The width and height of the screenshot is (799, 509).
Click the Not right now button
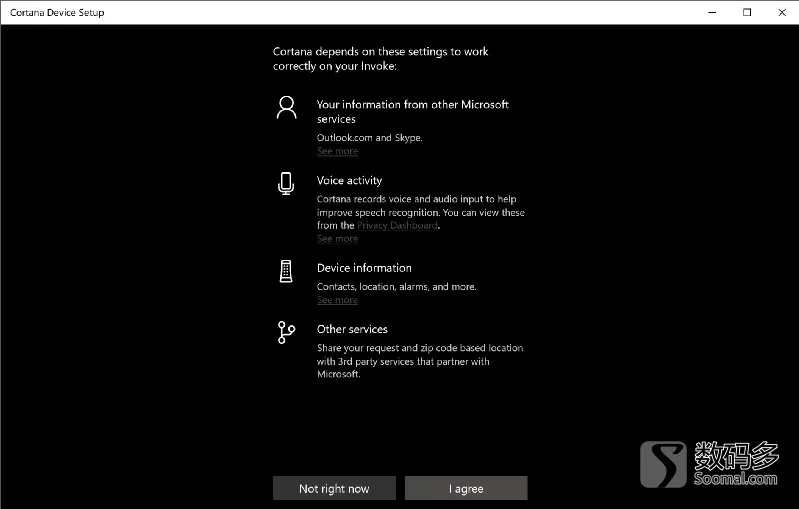point(334,488)
